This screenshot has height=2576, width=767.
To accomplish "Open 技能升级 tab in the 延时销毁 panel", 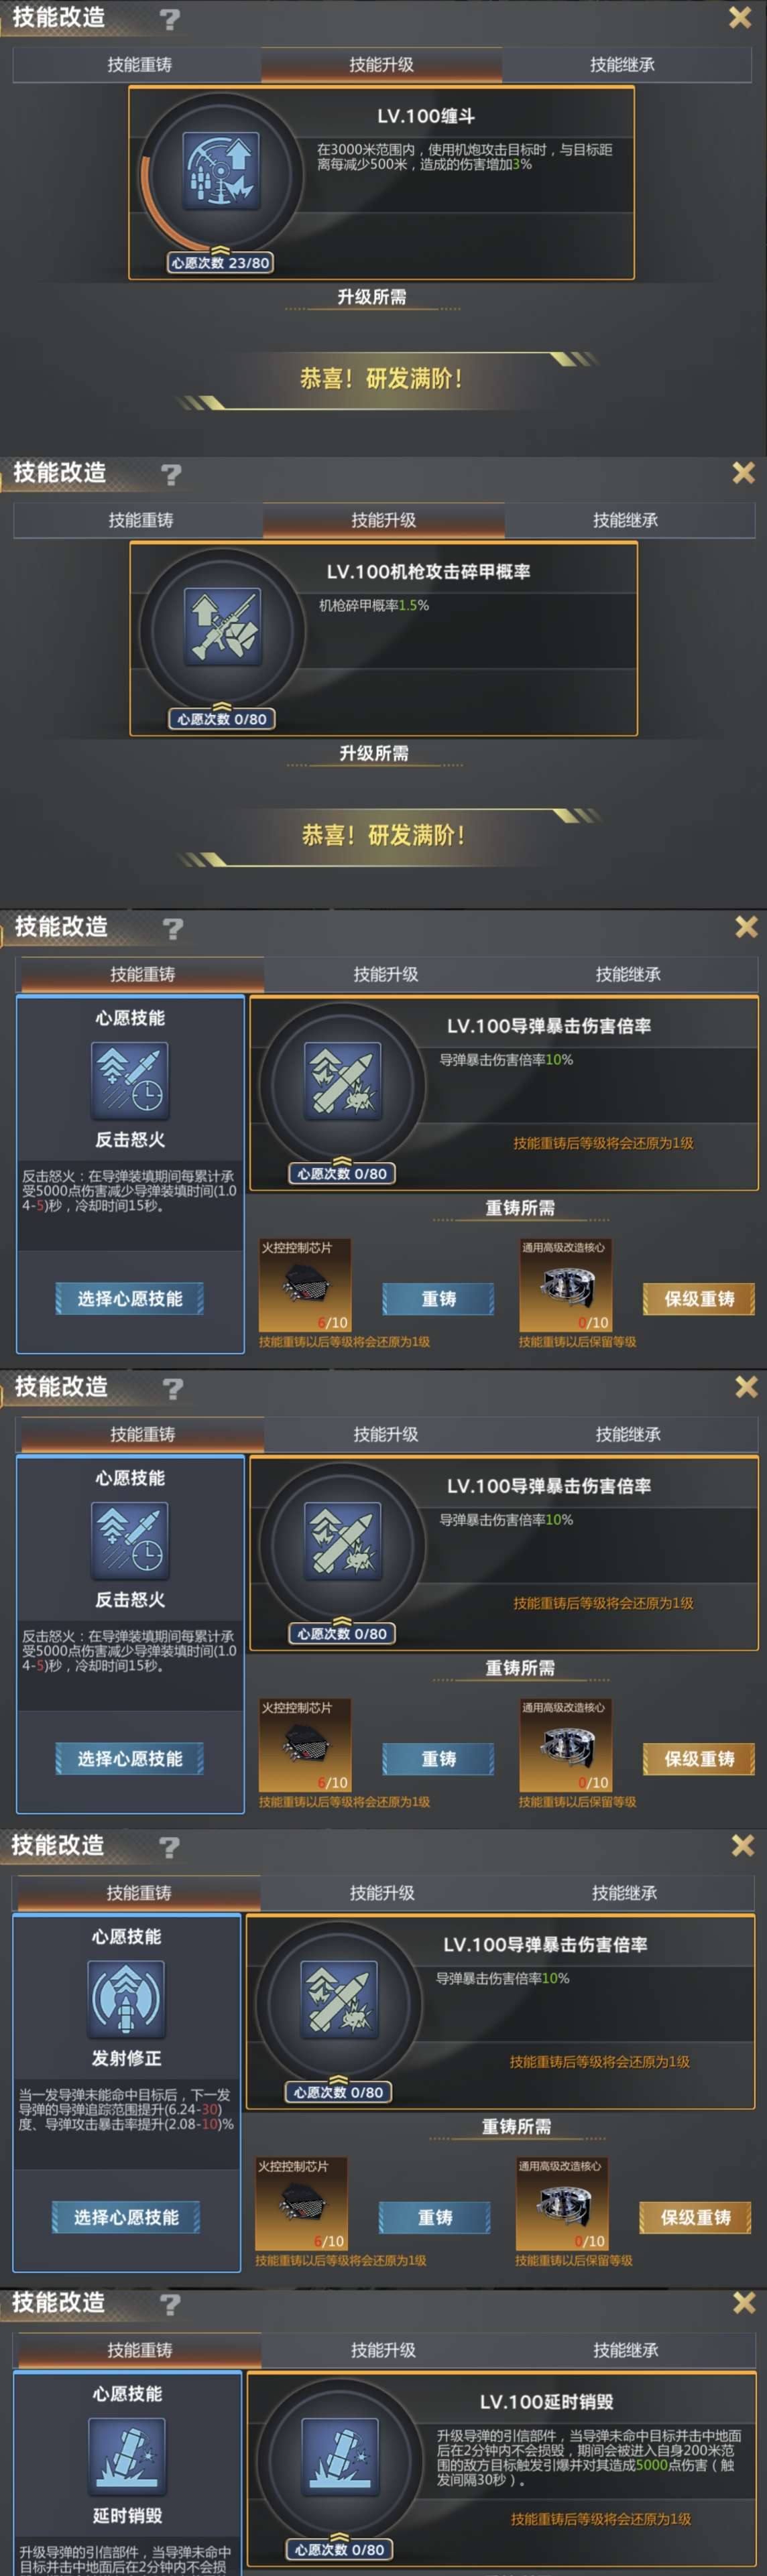I will 383,2350.
